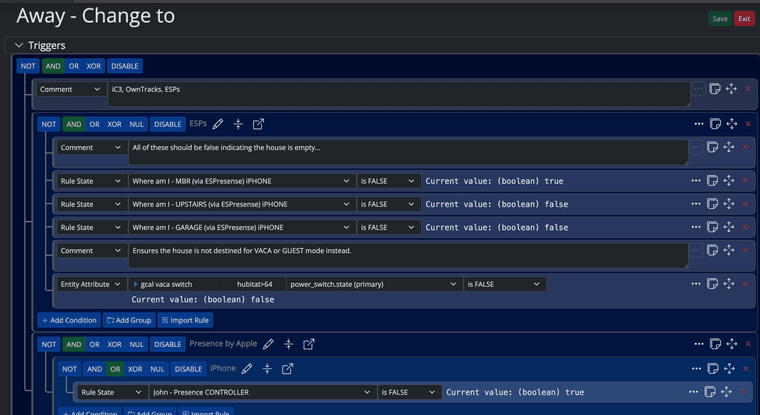The image size is (760, 415).
Task: Open the UPSTAIRS iPHONE rule dropdown
Action: [241, 204]
